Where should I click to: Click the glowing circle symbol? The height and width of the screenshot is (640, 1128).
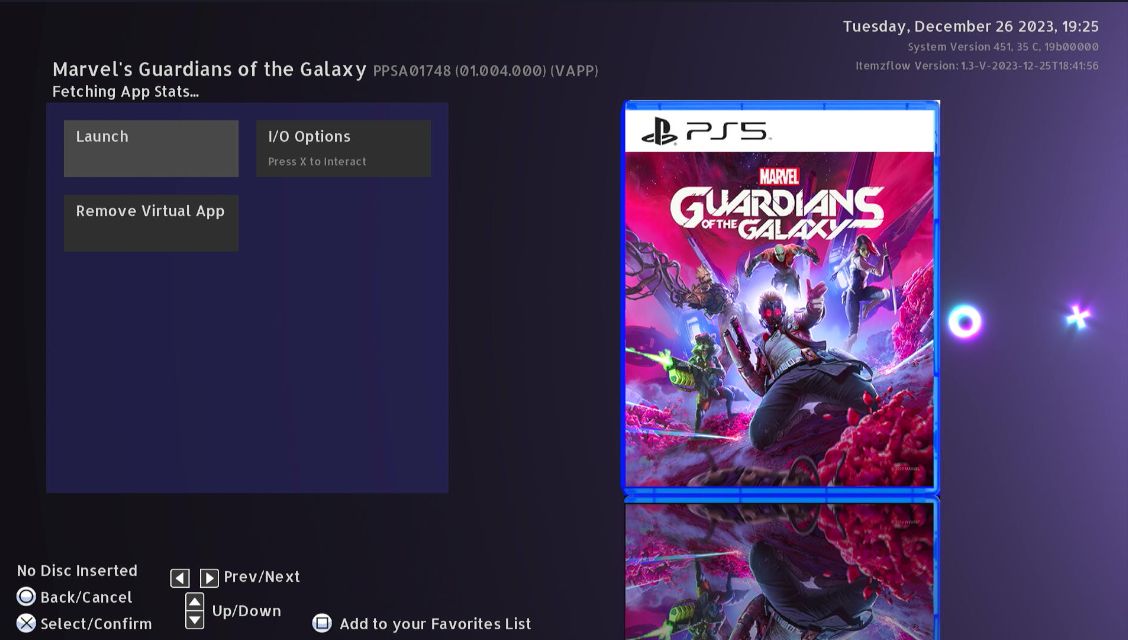pyautogui.click(x=965, y=321)
